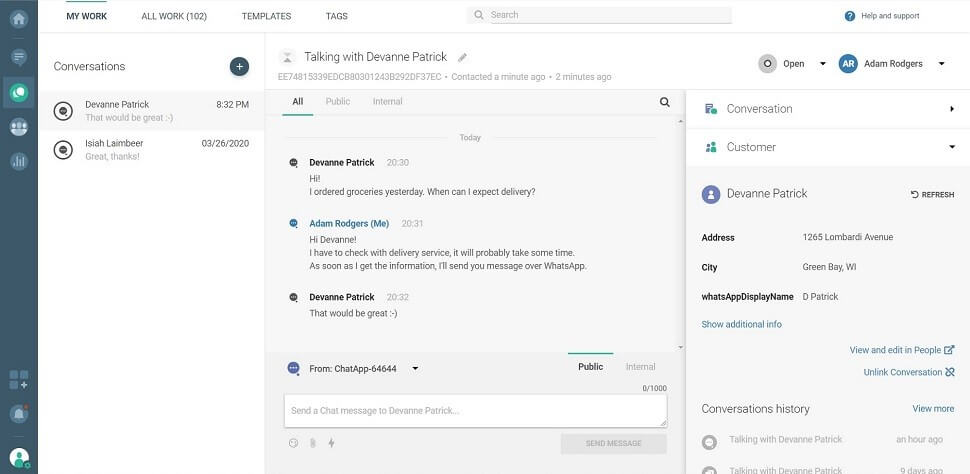970x474 pixels.
Task: Click Show additional info link
Action: pyautogui.click(x=741, y=325)
